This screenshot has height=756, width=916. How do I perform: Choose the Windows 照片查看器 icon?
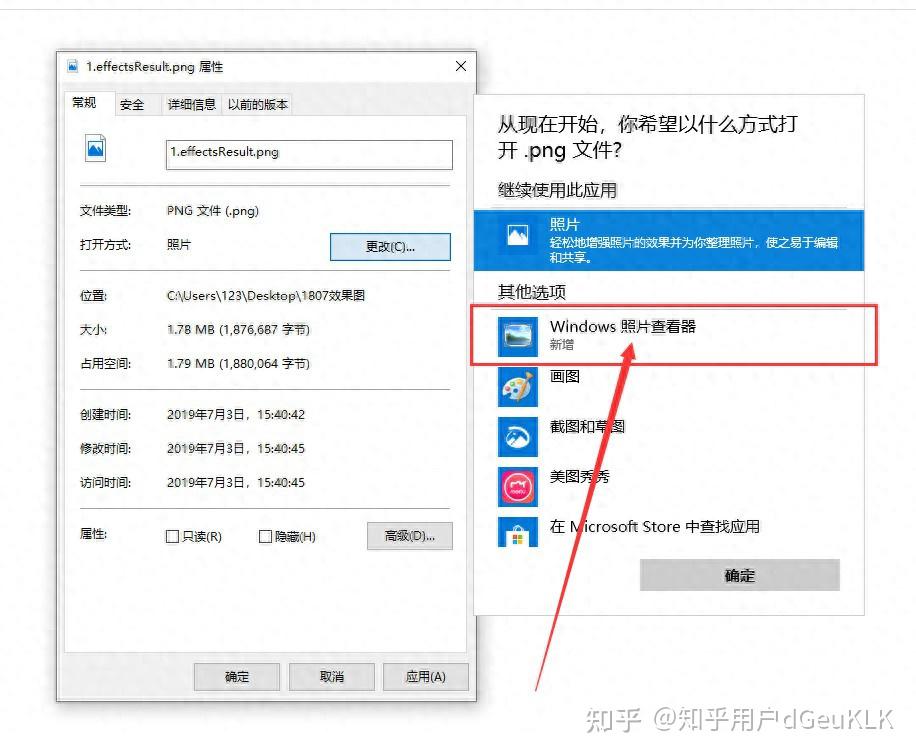[518, 336]
